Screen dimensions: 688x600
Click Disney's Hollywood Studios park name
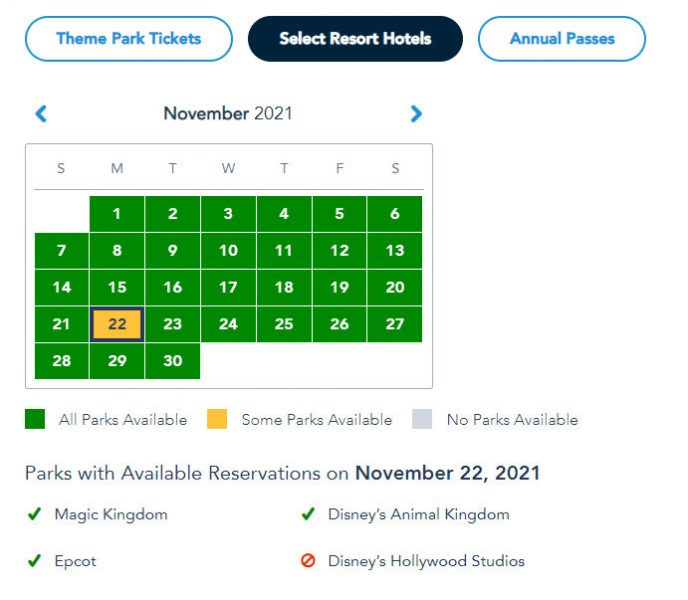click(x=426, y=562)
